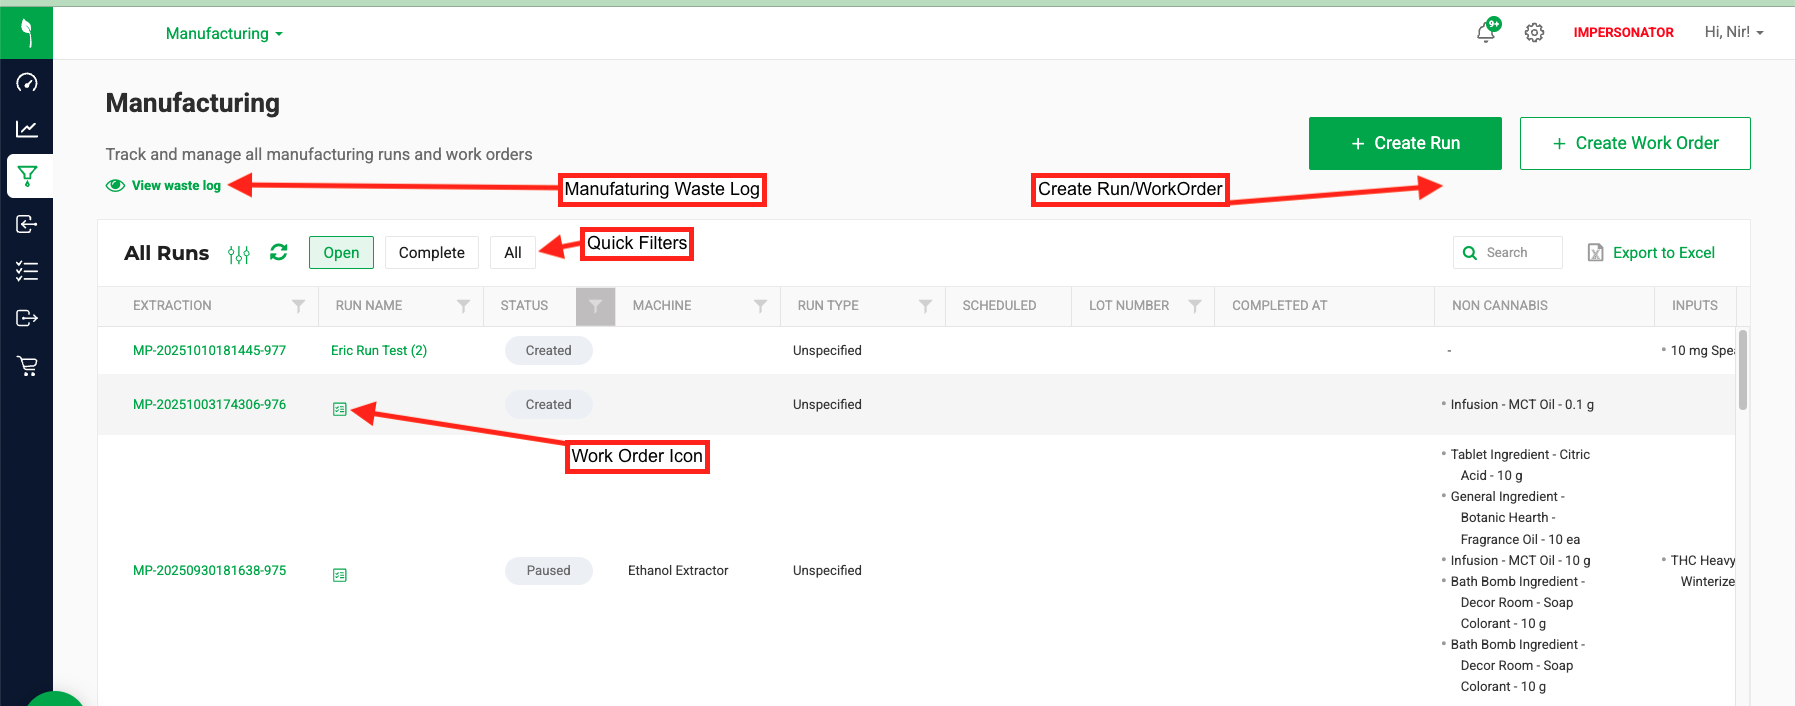Image resolution: width=1795 pixels, height=706 pixels.
Task: Sort by the Scheduled column header
Action: coord(999,306)
